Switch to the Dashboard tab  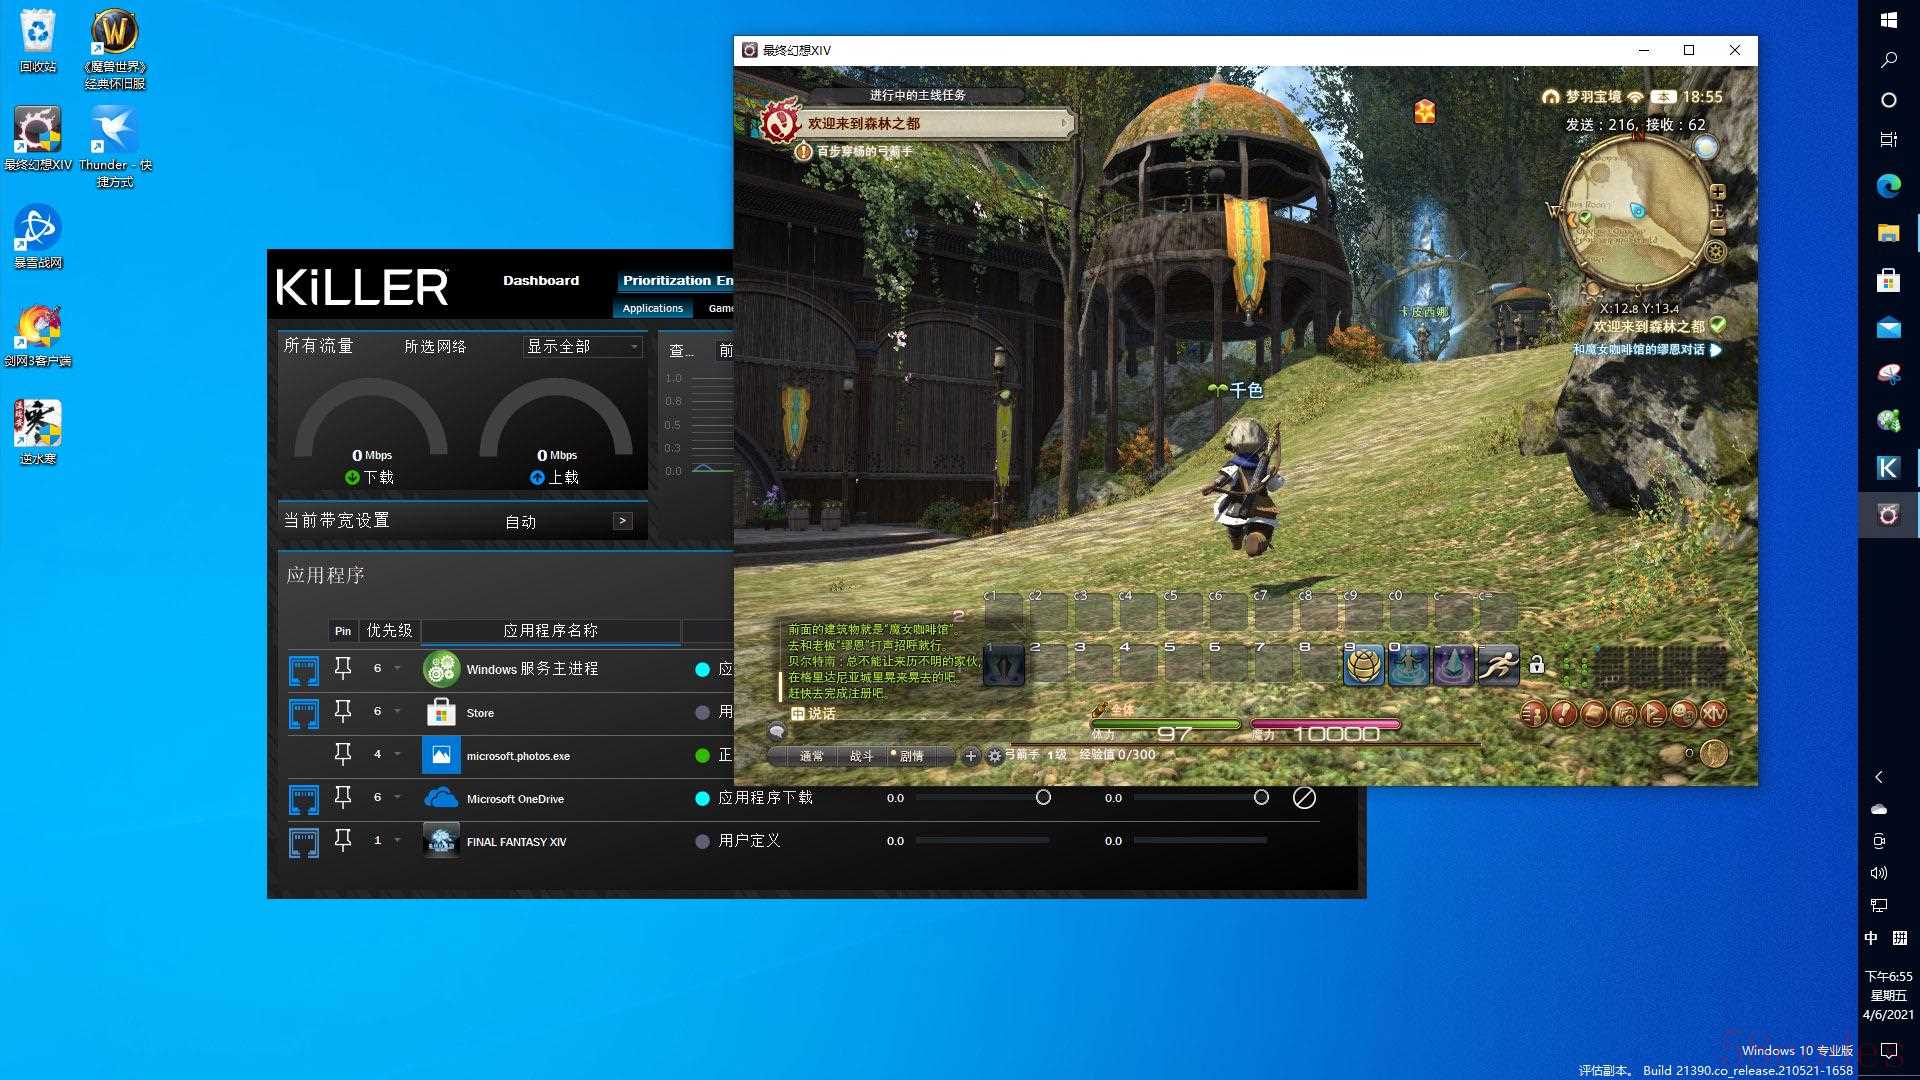540,280
